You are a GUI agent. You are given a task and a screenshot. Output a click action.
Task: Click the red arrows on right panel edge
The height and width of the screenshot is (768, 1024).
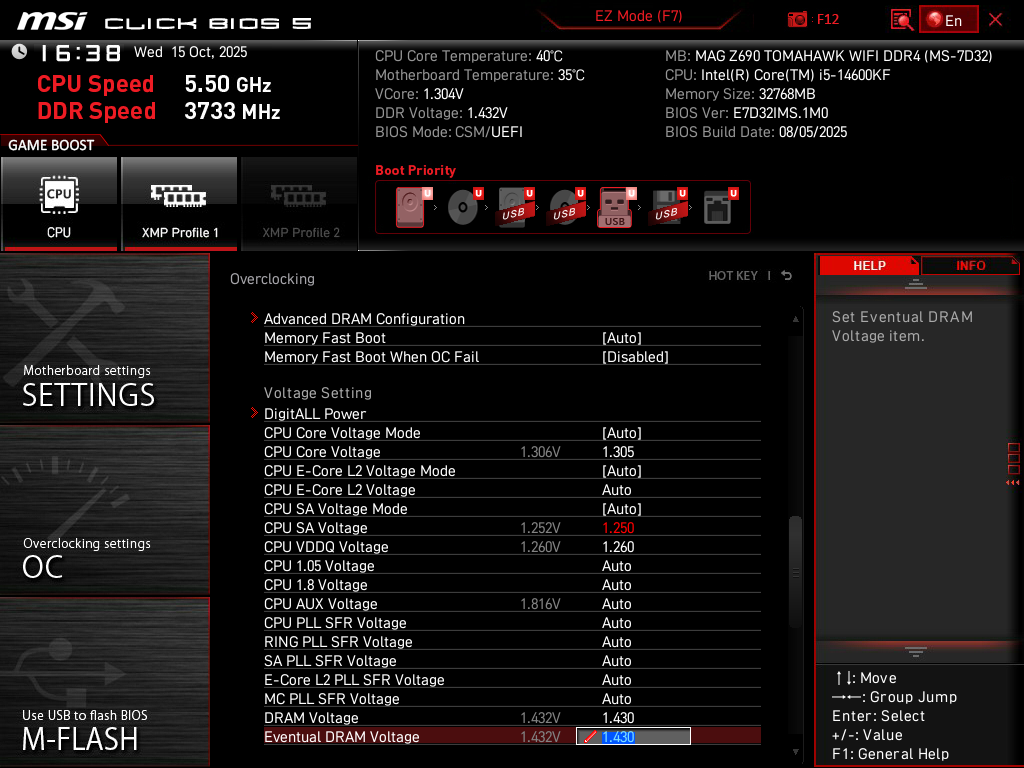pyautogui.click(x=1012, y=483)
